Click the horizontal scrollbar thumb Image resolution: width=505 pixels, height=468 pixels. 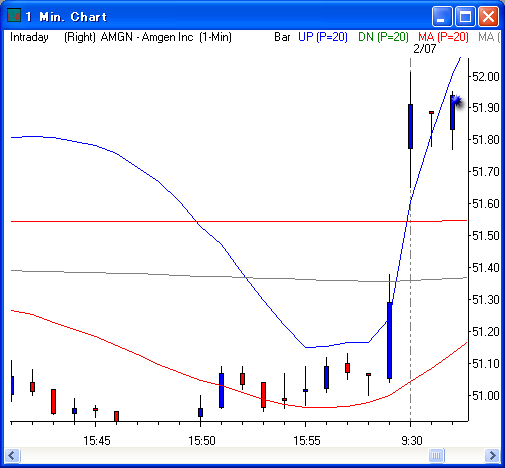click(x=437, y=455)
